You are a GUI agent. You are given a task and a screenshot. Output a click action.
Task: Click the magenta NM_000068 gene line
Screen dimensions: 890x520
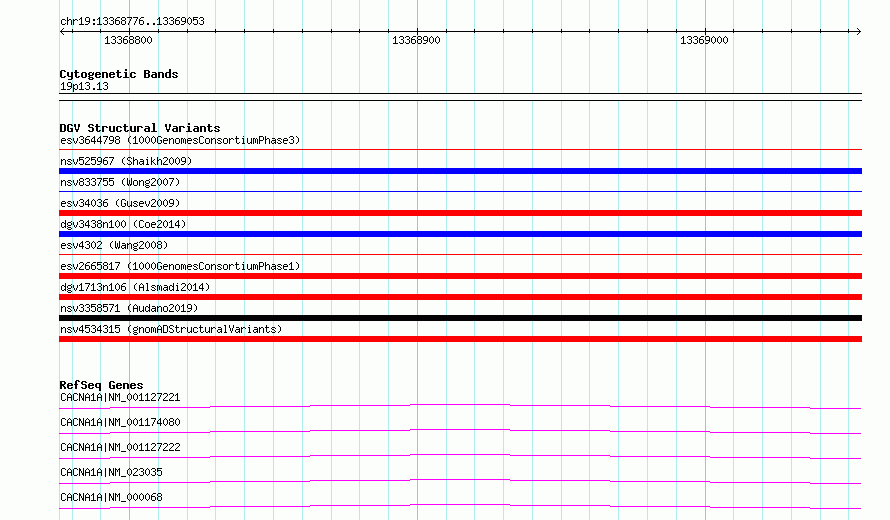click(460, 506)
